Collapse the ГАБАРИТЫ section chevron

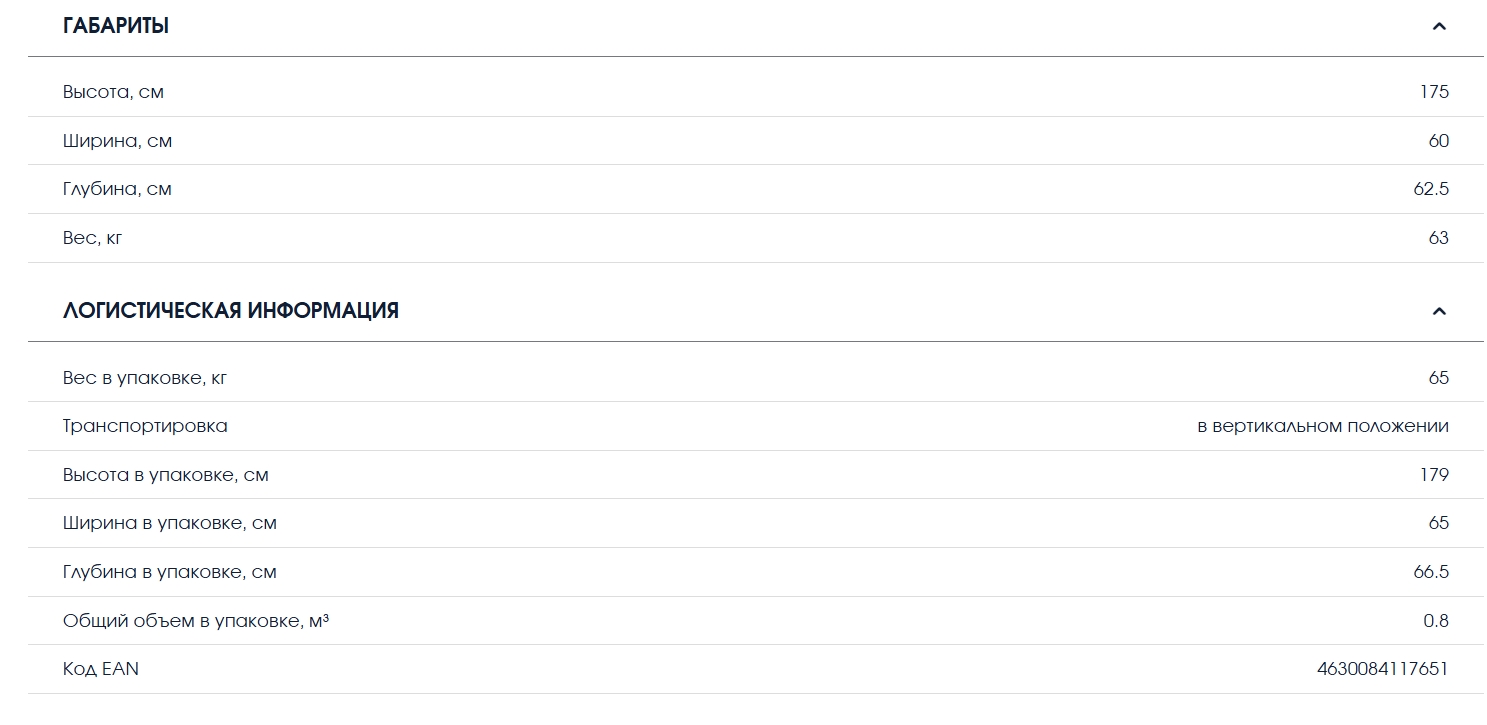1439,26
